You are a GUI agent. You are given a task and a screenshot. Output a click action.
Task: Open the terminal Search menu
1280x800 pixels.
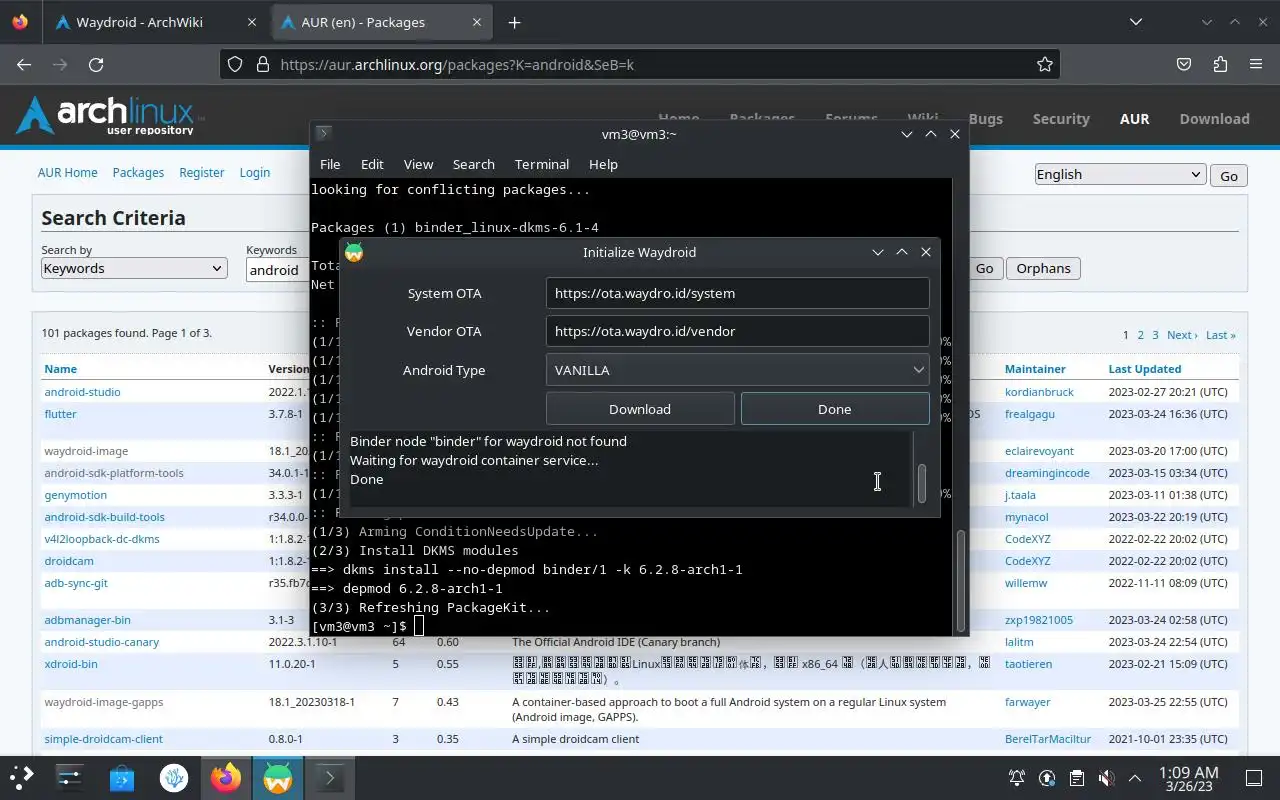click(x=474, y=164)
